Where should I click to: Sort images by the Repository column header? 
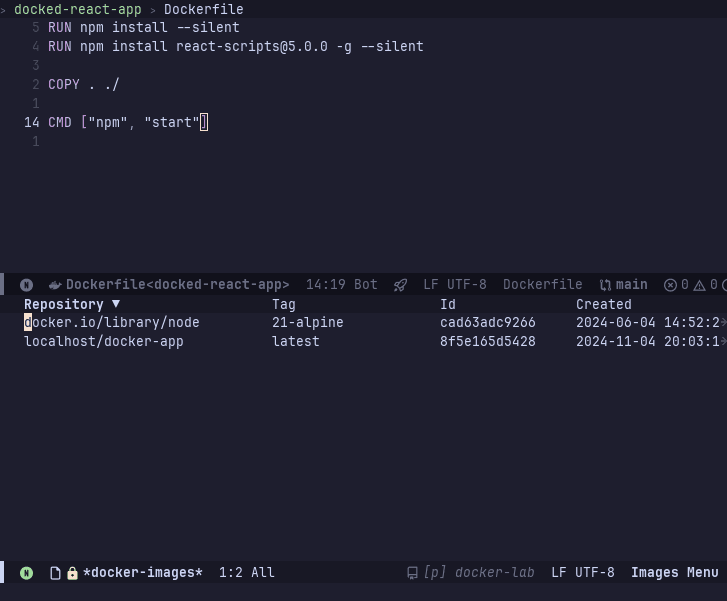64,304
